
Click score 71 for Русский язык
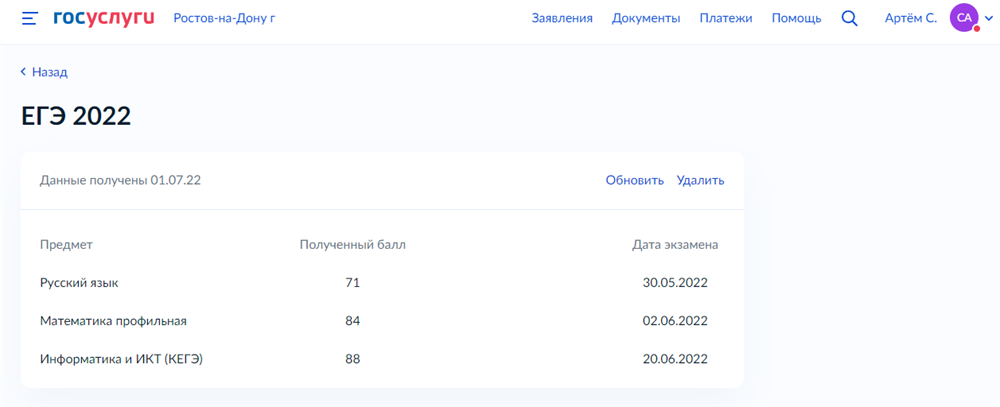[x=353, y=283]
